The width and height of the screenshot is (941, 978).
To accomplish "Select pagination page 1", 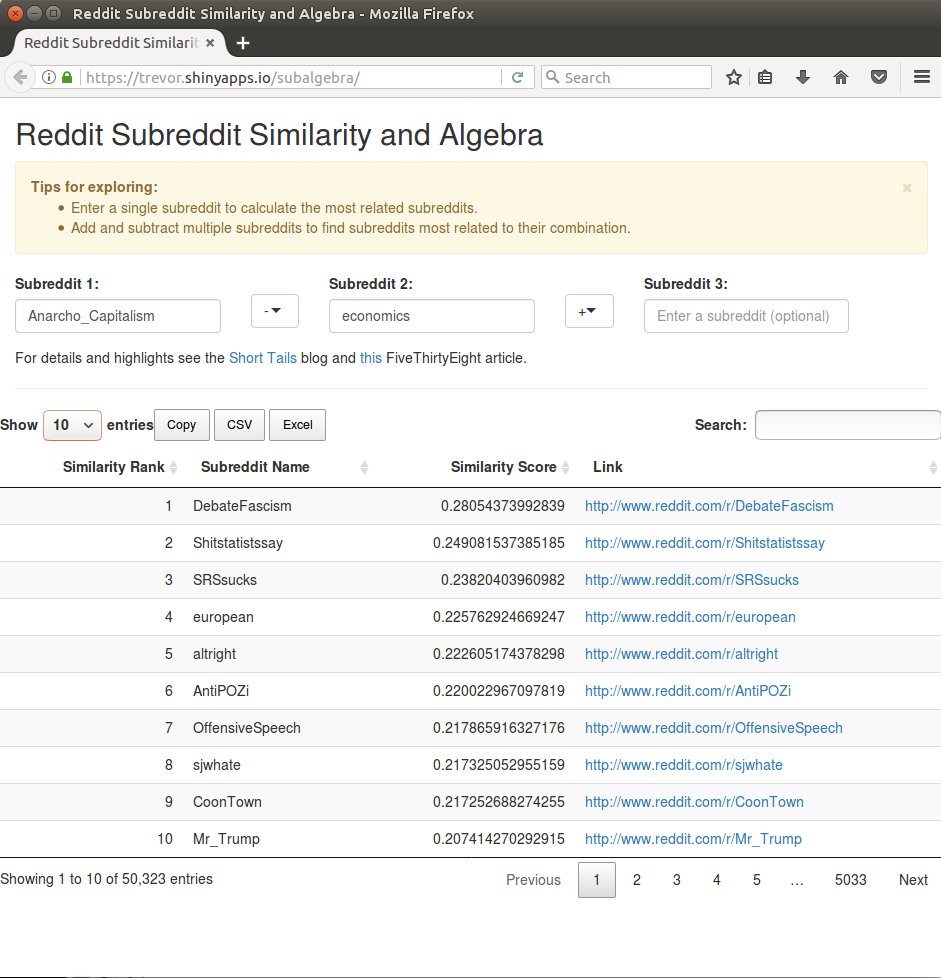I will 597,880.
